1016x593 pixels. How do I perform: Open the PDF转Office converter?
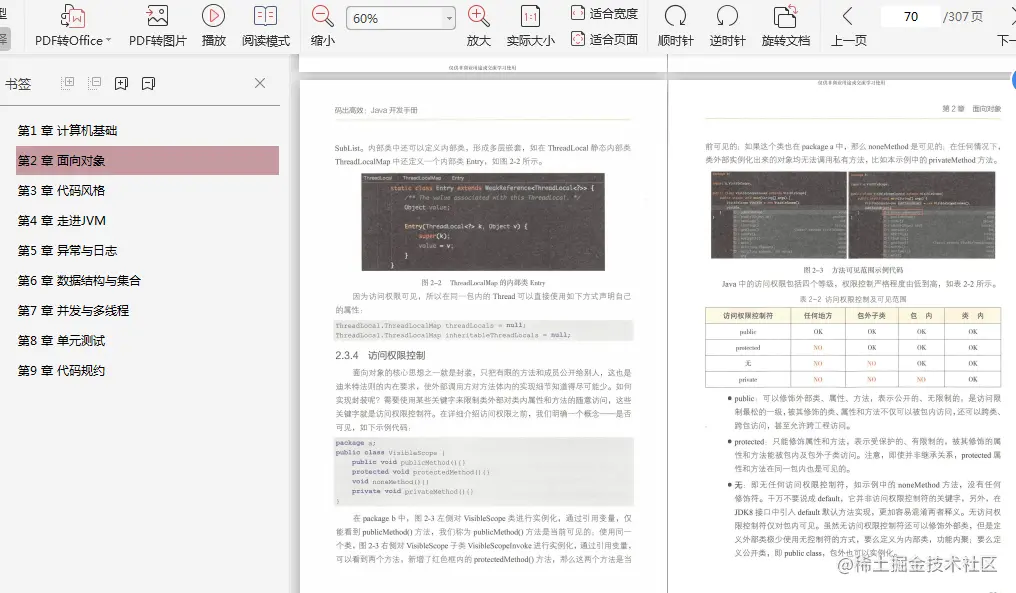(73, 26)
